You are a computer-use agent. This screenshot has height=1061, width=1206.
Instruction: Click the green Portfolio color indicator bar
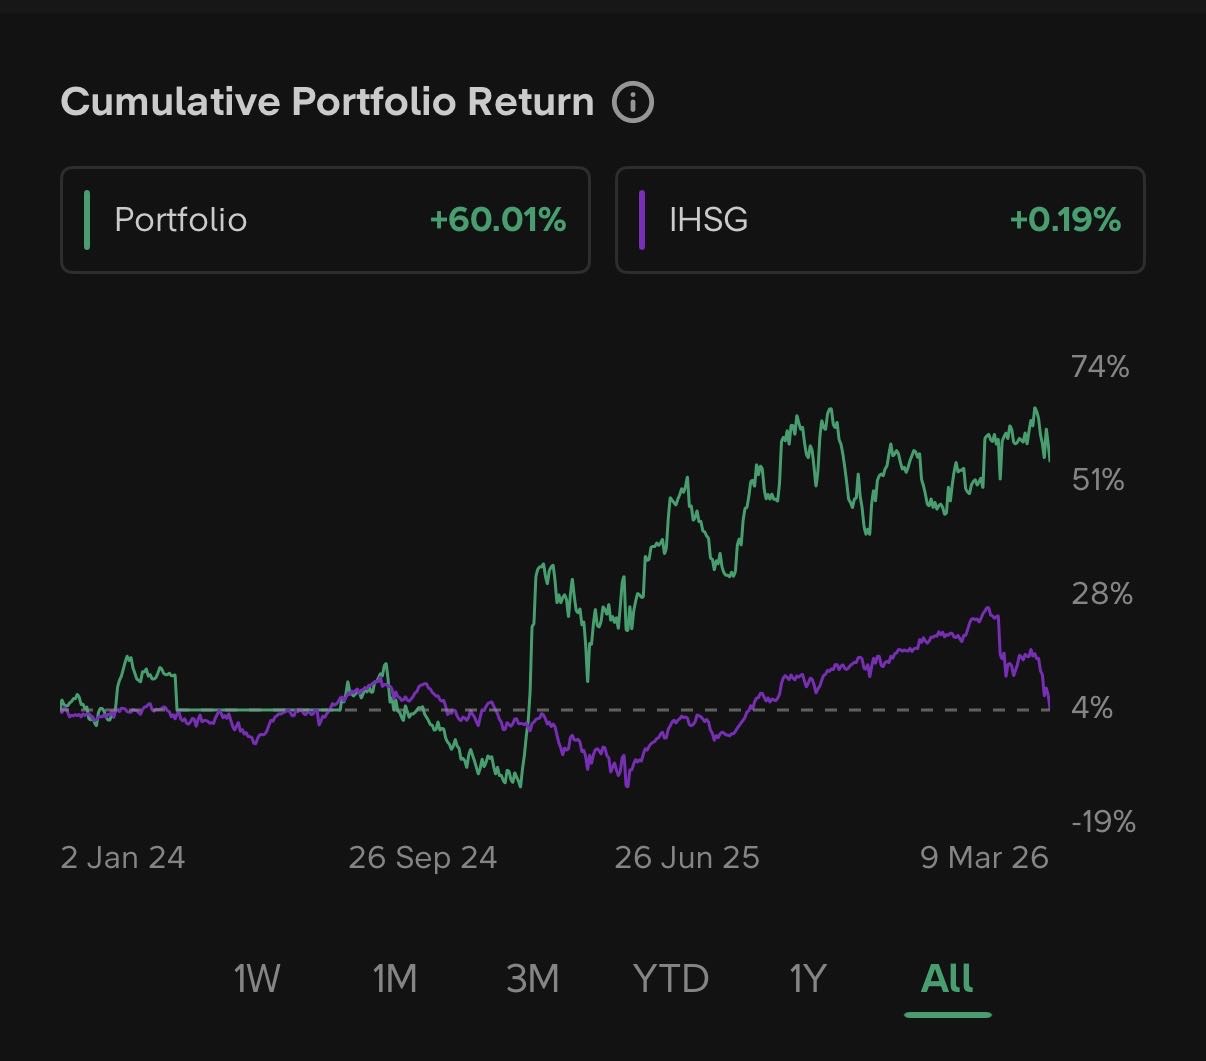point(87,220)
